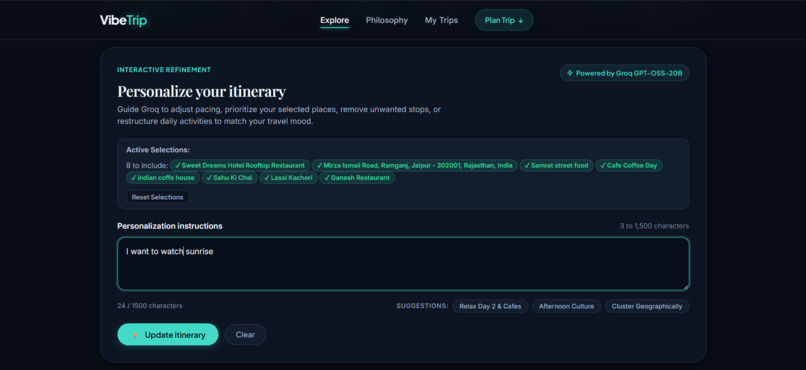Viewport: 806px width, 370px height.
Task: Open the Plan Trip dropdown button
Action: (x=504, y=21)
